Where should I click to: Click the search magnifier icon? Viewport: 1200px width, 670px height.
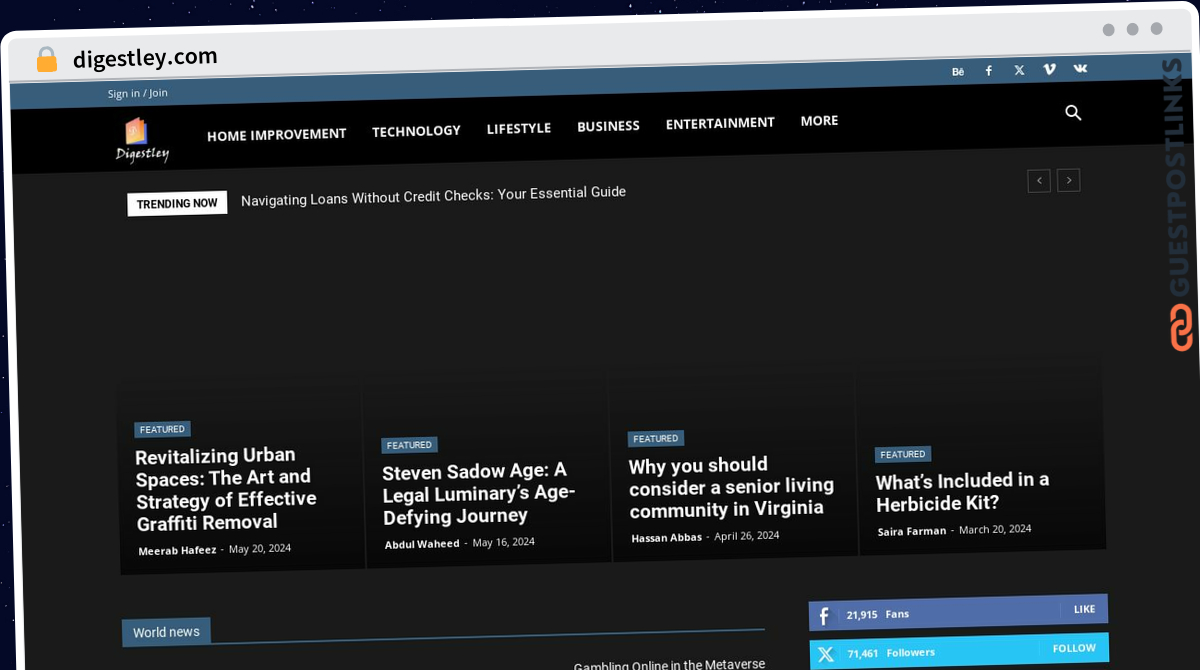(1073, 113)
